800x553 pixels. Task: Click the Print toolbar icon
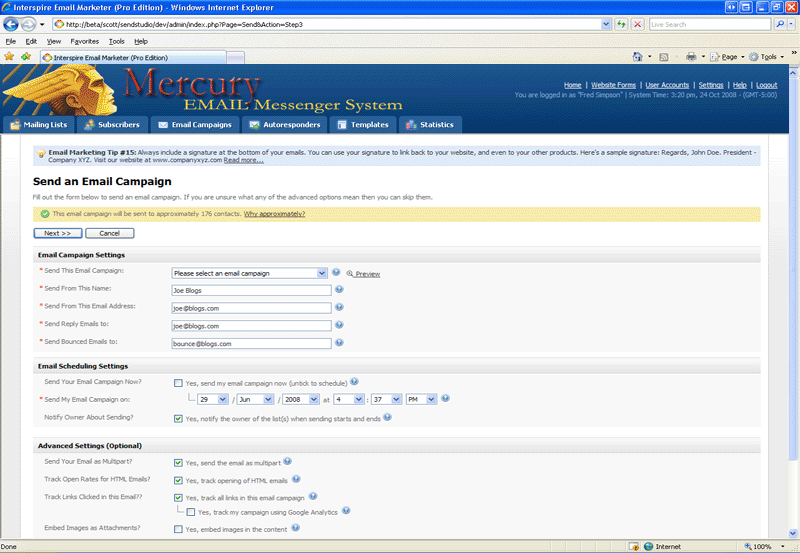[x=691, y=57]
